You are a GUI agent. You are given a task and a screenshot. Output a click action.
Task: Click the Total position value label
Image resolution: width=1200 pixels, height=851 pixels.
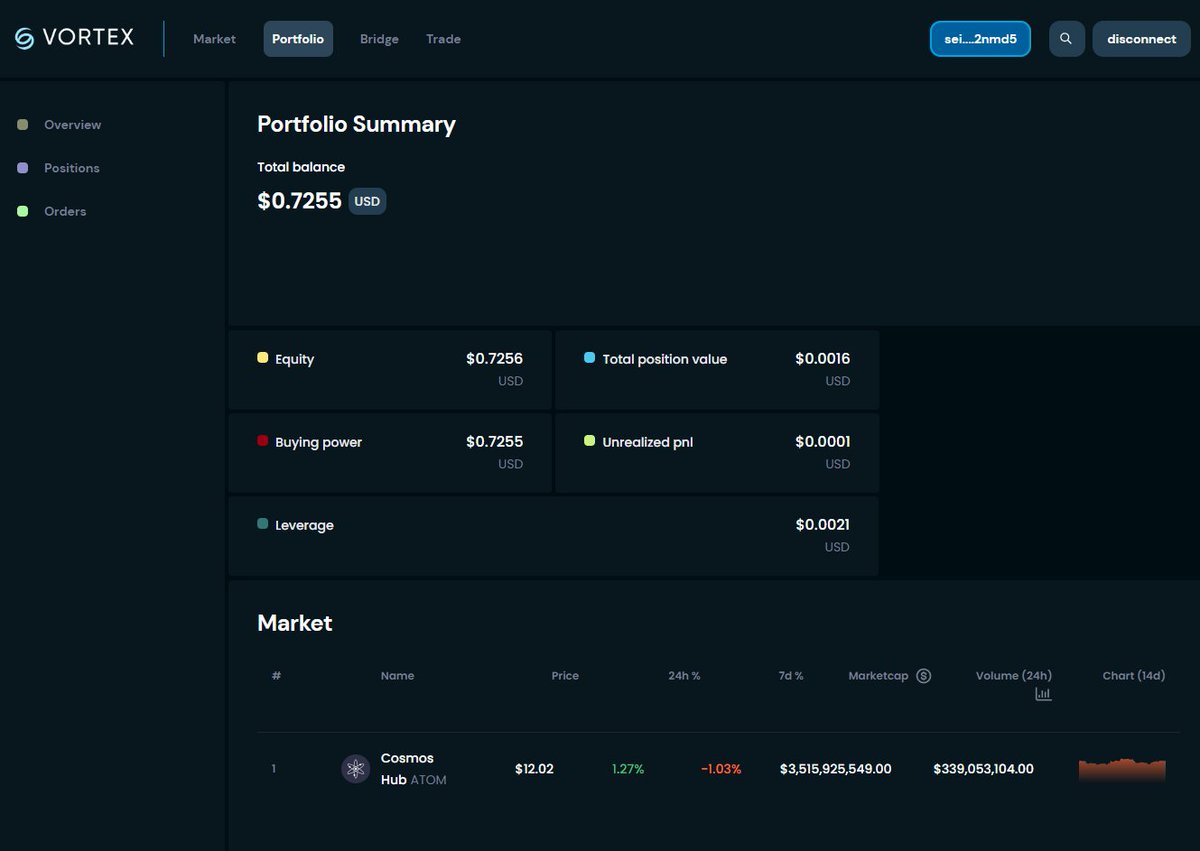tap(665, 359)
